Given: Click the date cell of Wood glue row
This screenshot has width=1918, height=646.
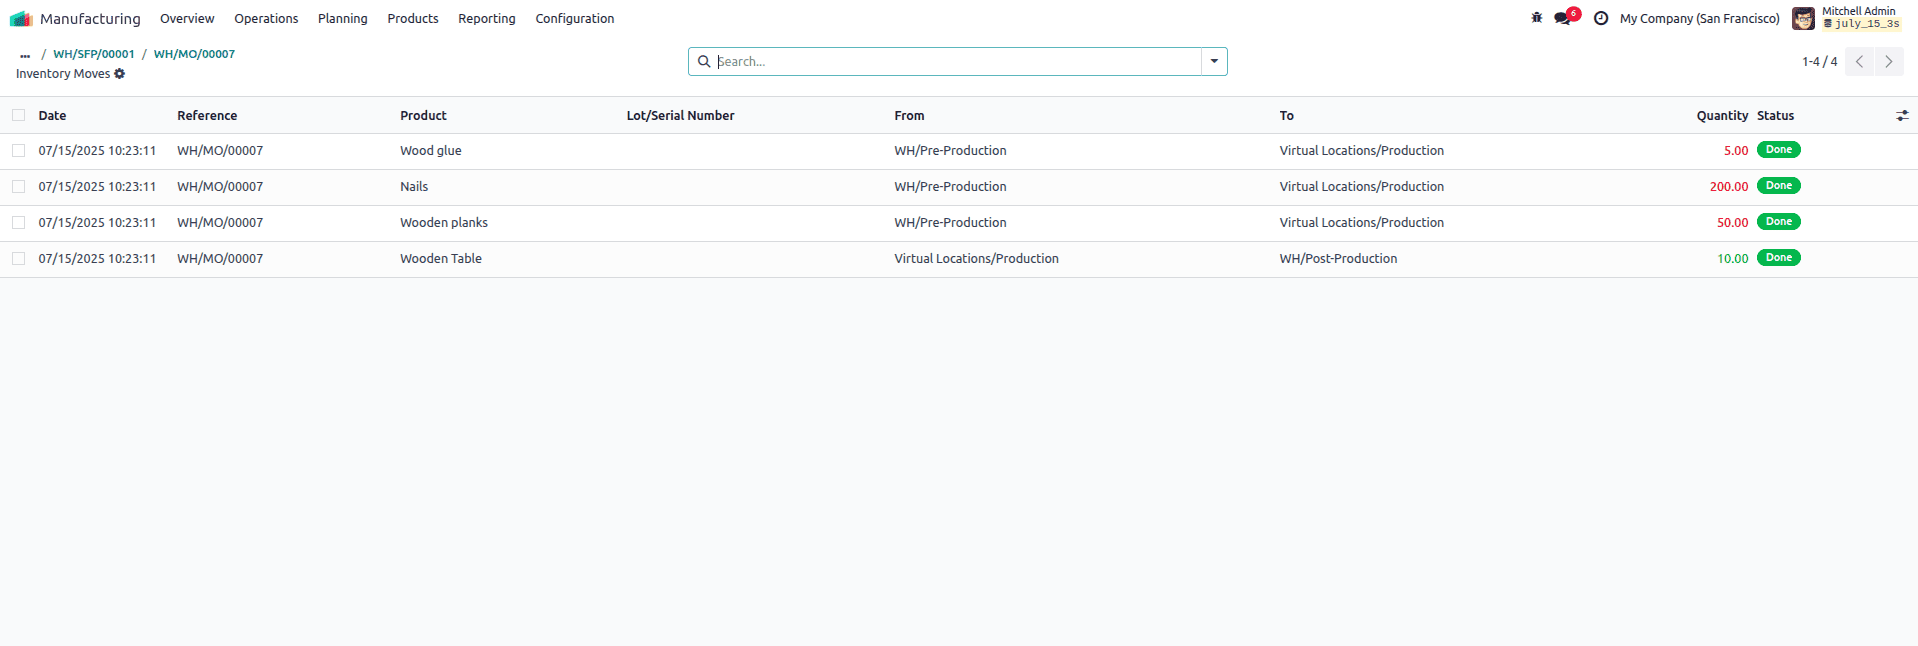Looking at the screenshot, I should tap(97, 151).
